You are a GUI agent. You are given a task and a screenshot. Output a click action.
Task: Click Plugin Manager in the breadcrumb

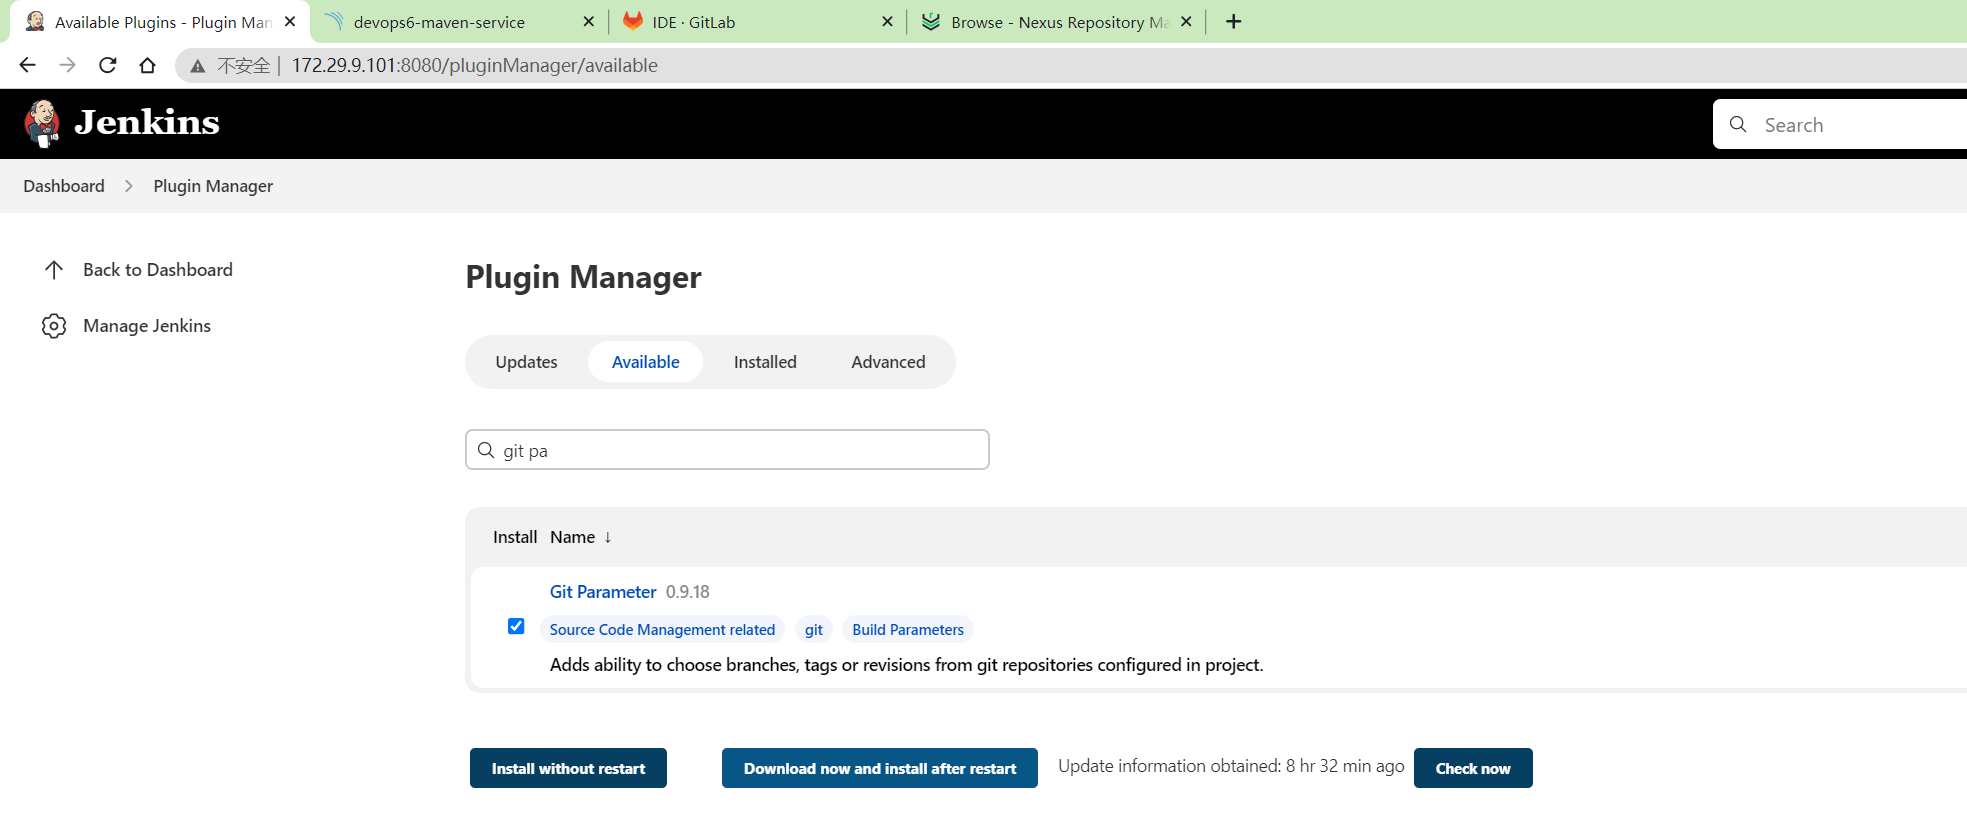213,186
